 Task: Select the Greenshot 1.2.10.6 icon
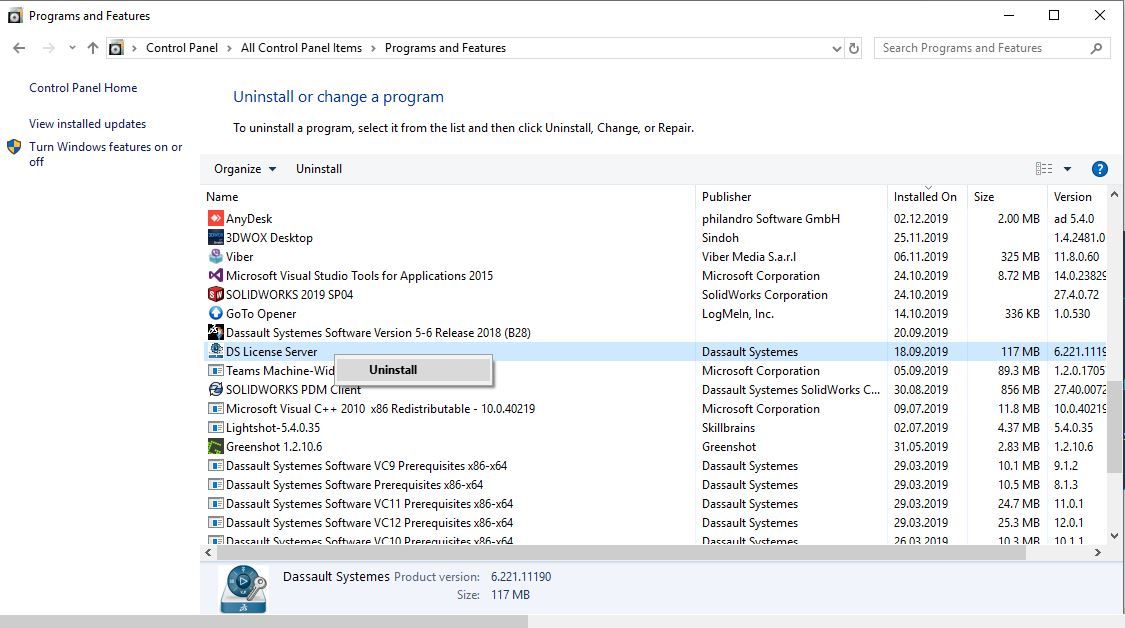pos(215,447)
